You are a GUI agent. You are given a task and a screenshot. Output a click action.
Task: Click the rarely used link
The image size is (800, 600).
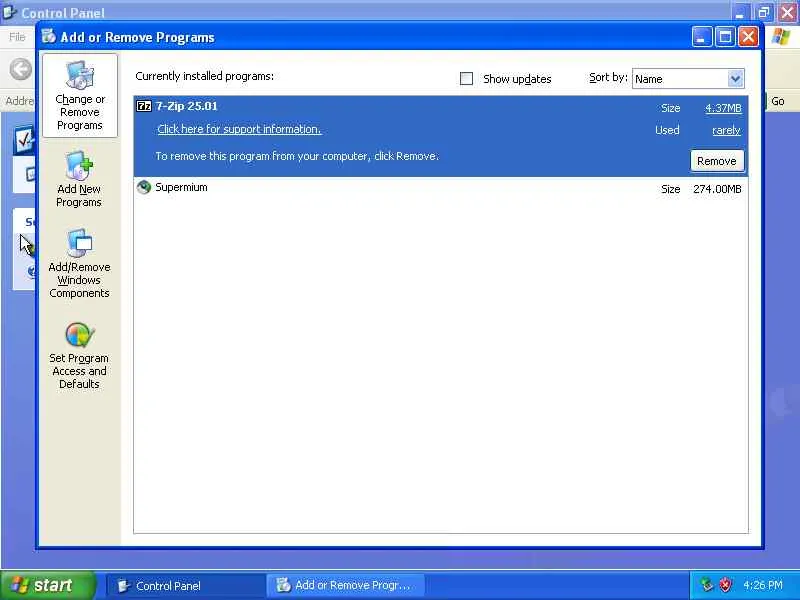(x=726, y=131)
